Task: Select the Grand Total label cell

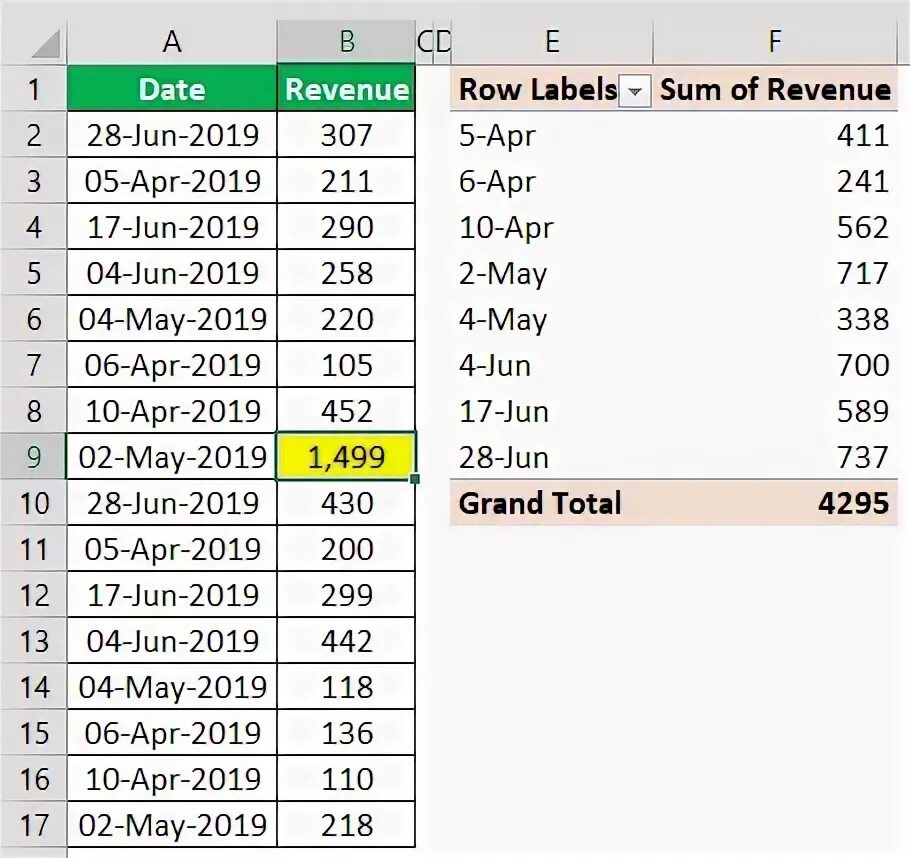Action: tap(540, 503)
